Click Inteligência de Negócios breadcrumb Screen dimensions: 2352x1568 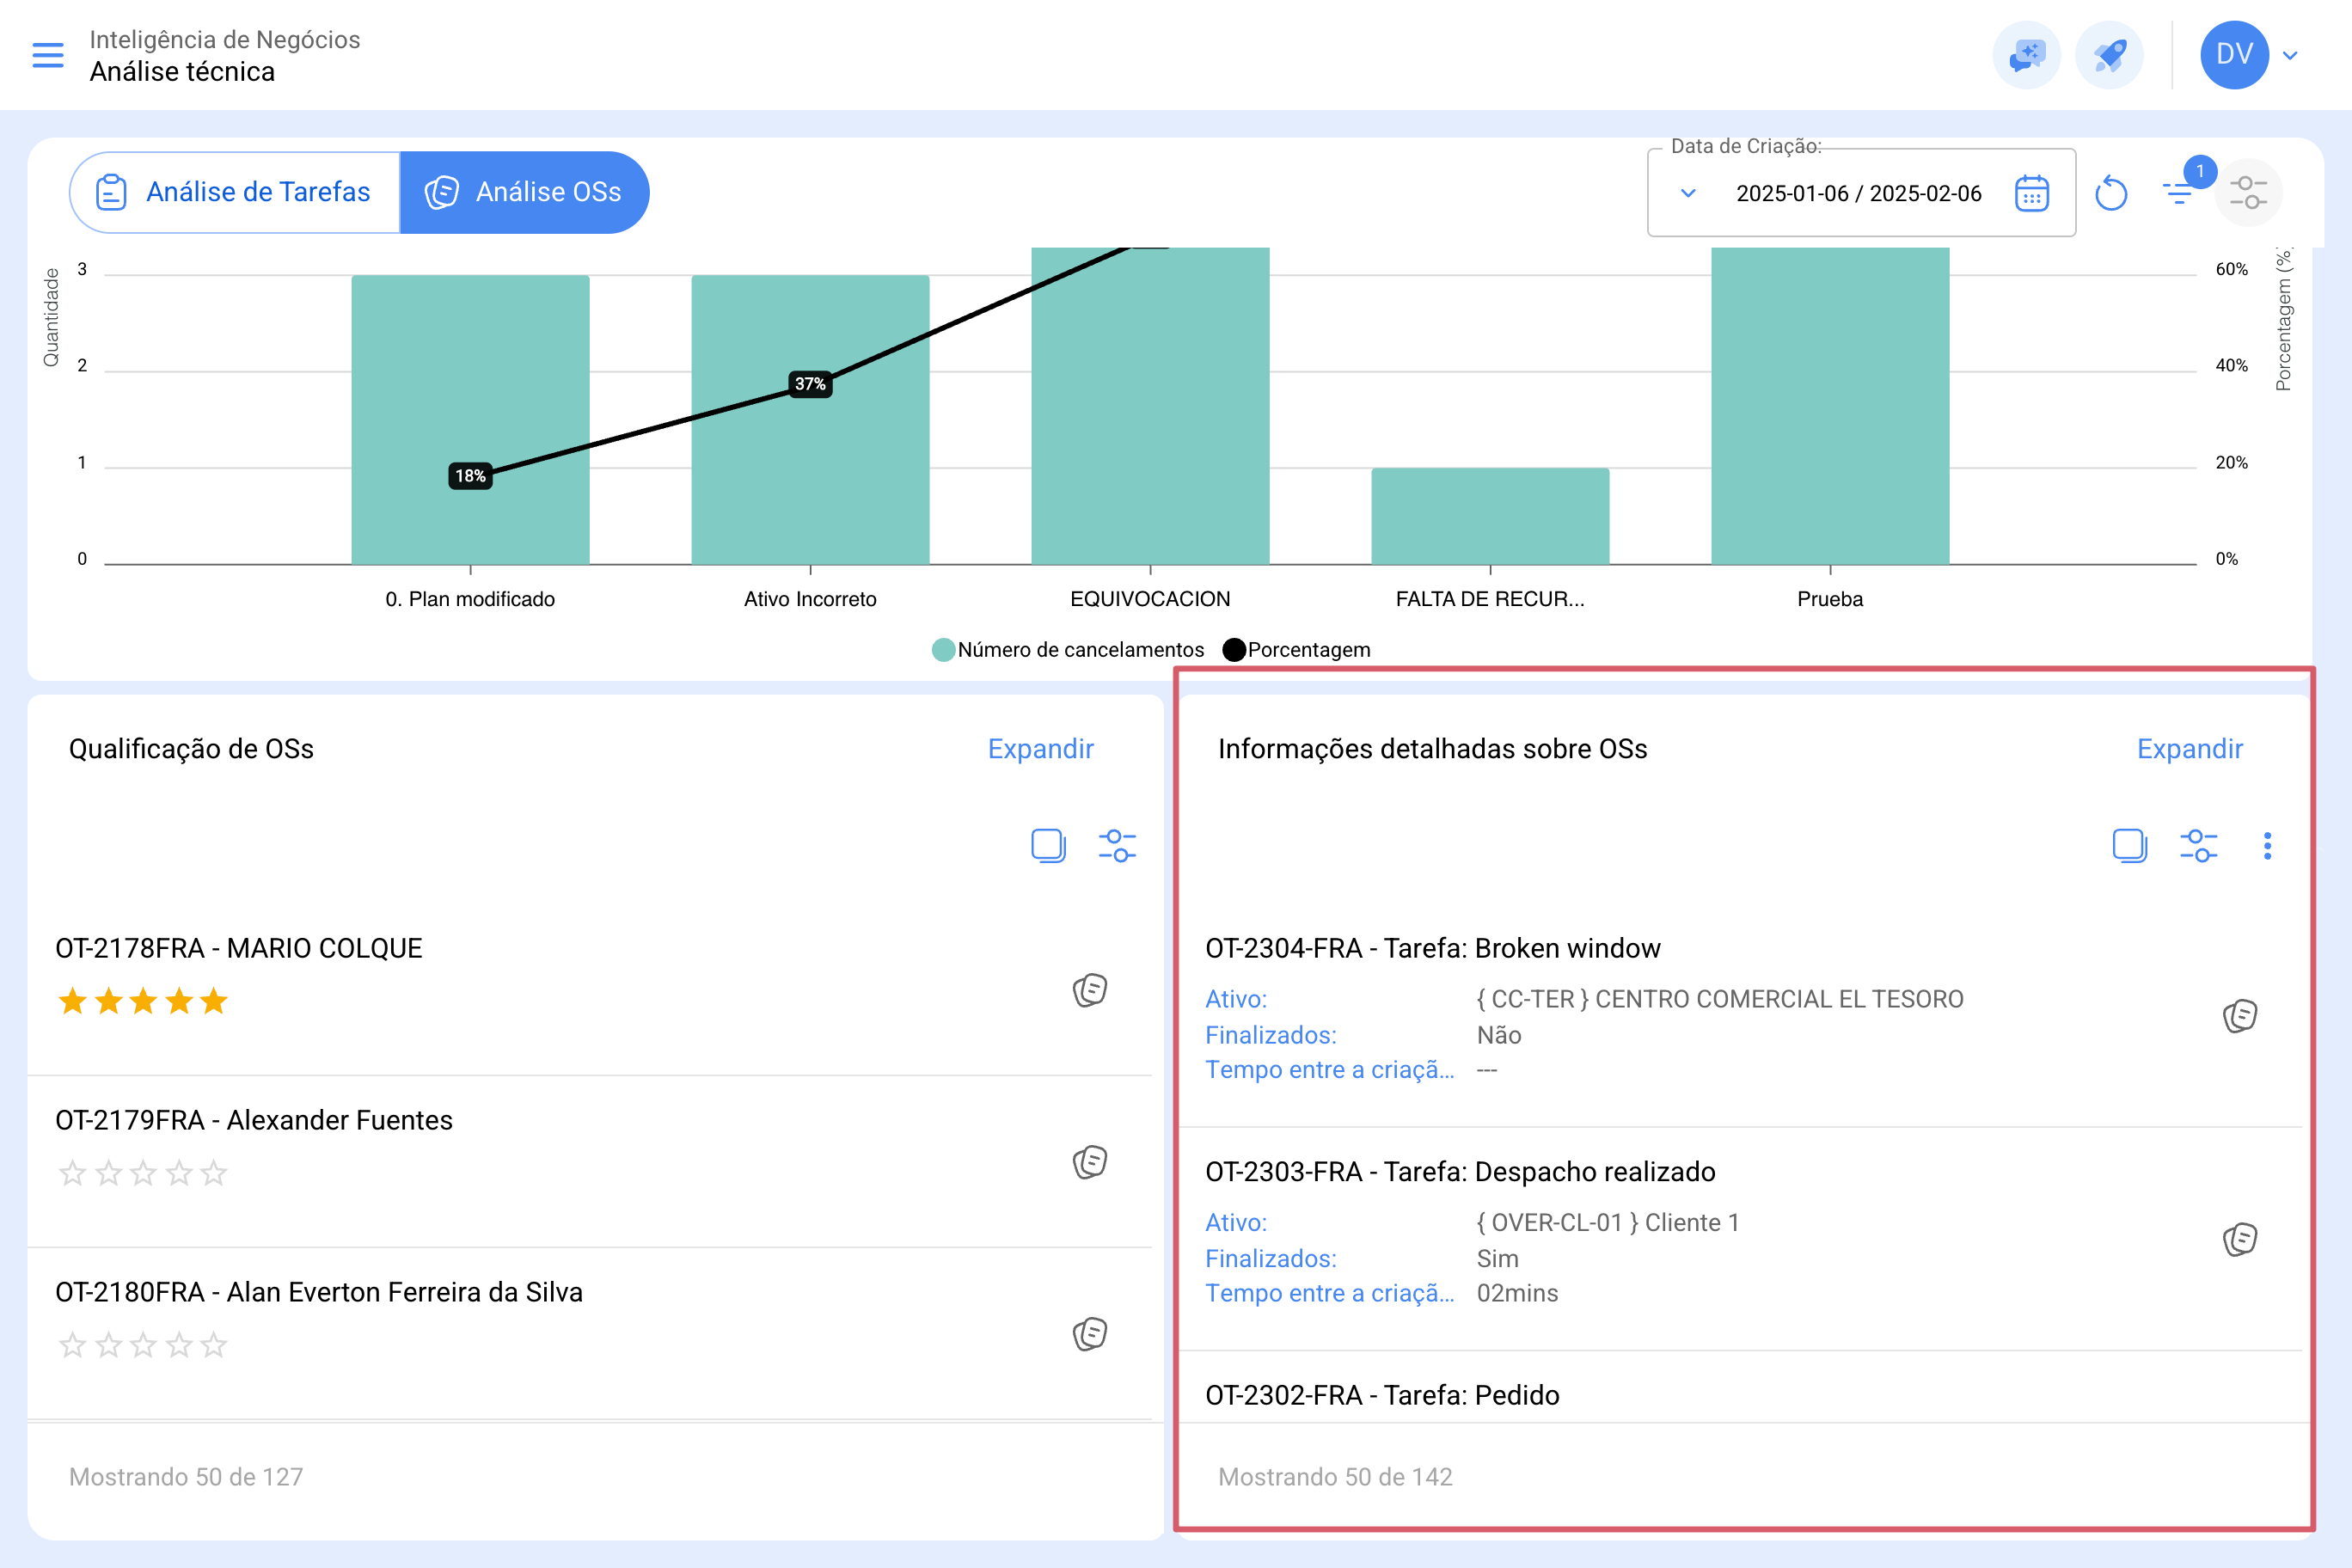tap(225, 39)
